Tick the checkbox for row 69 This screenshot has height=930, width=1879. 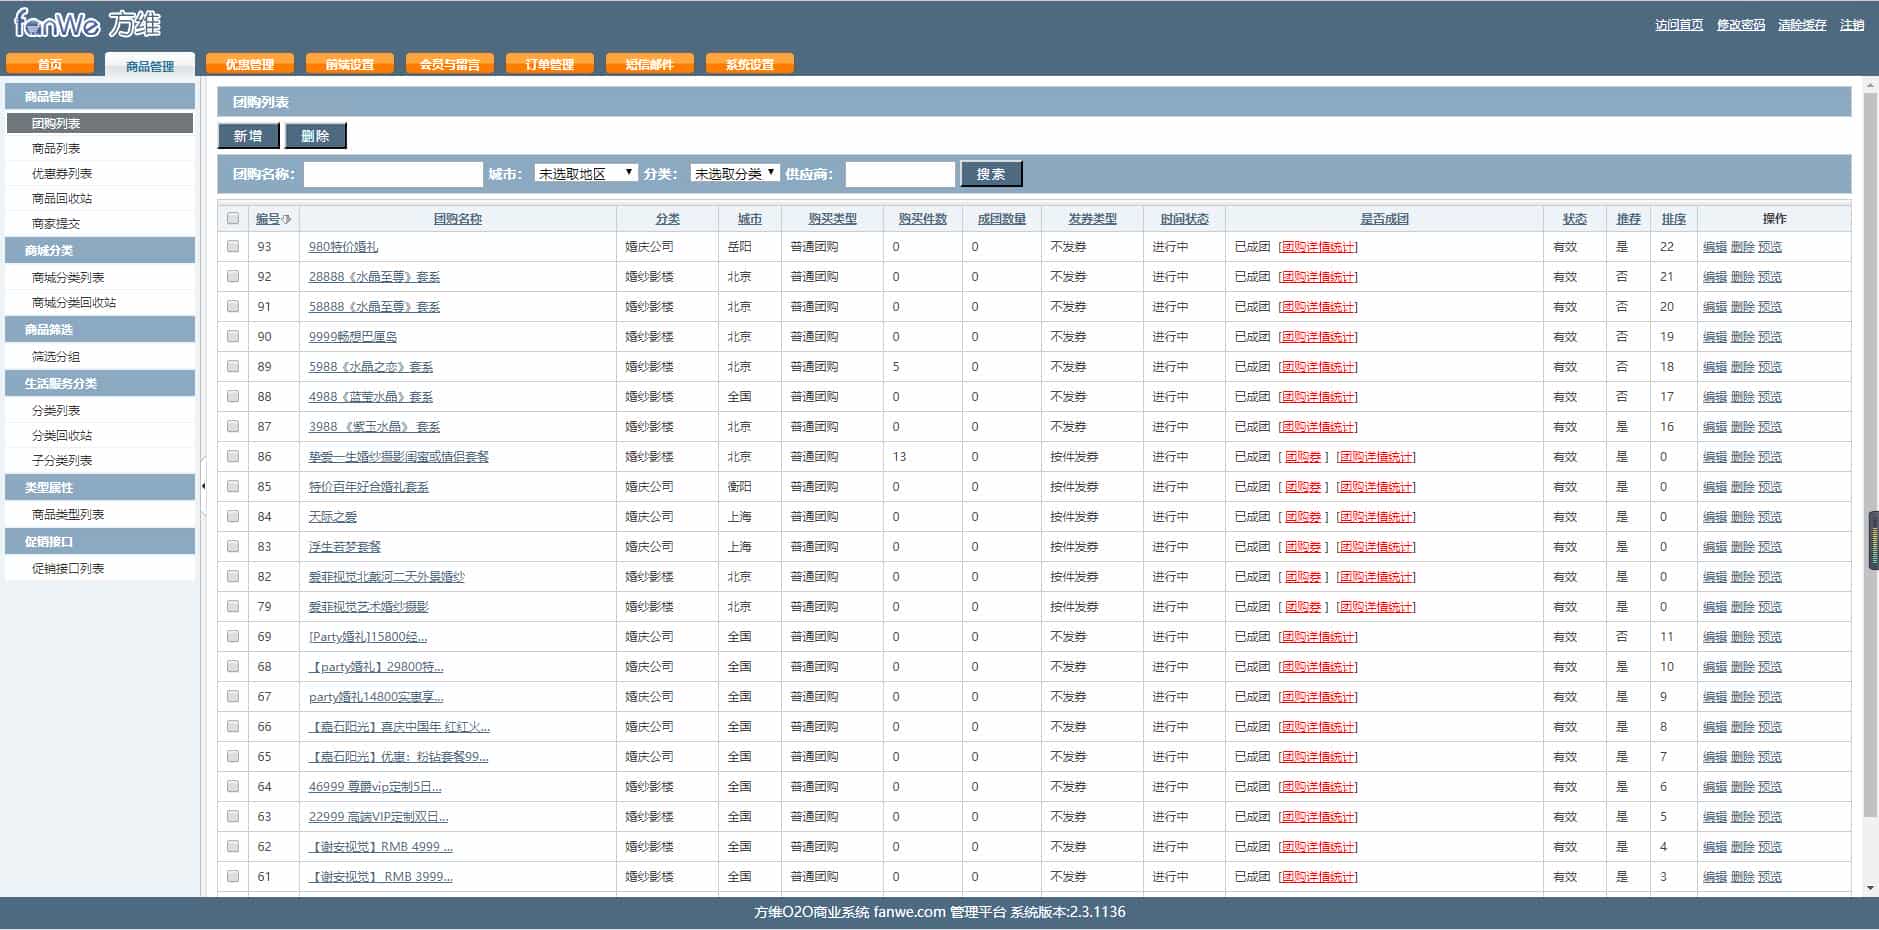(233, 636)
